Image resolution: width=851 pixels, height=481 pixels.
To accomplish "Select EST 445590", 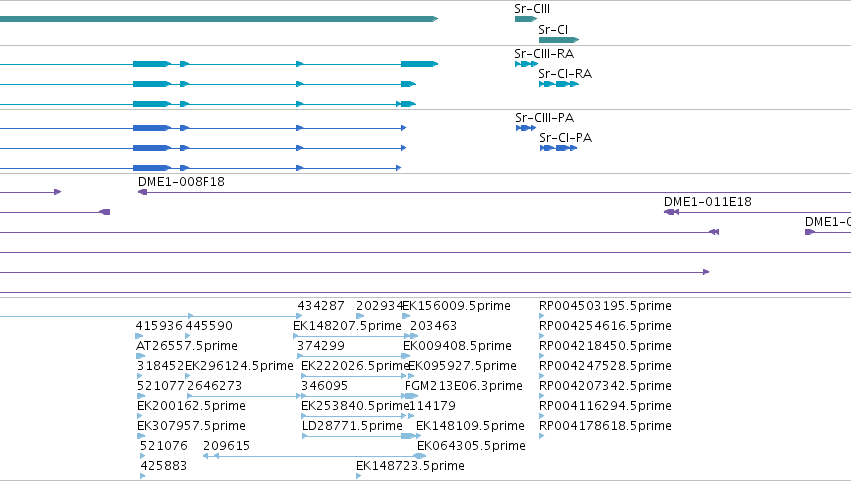I will click(209, 326).
